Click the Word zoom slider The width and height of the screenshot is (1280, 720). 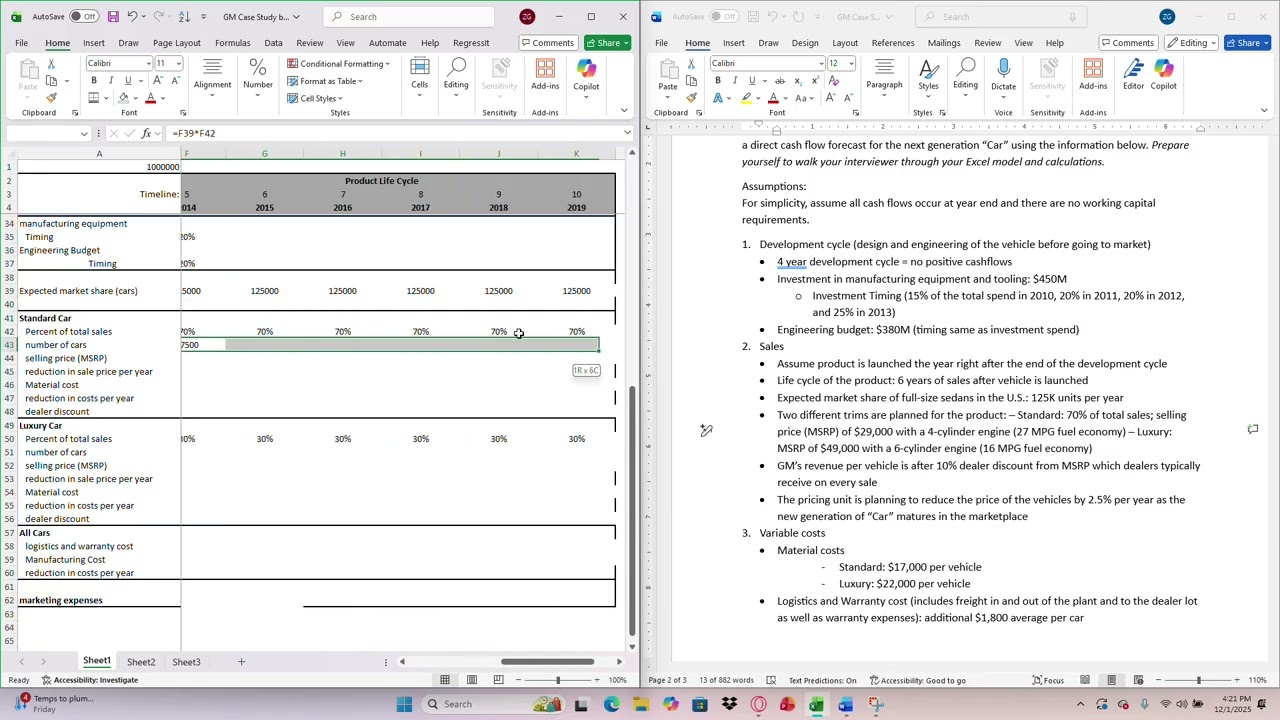[1198, 680]
